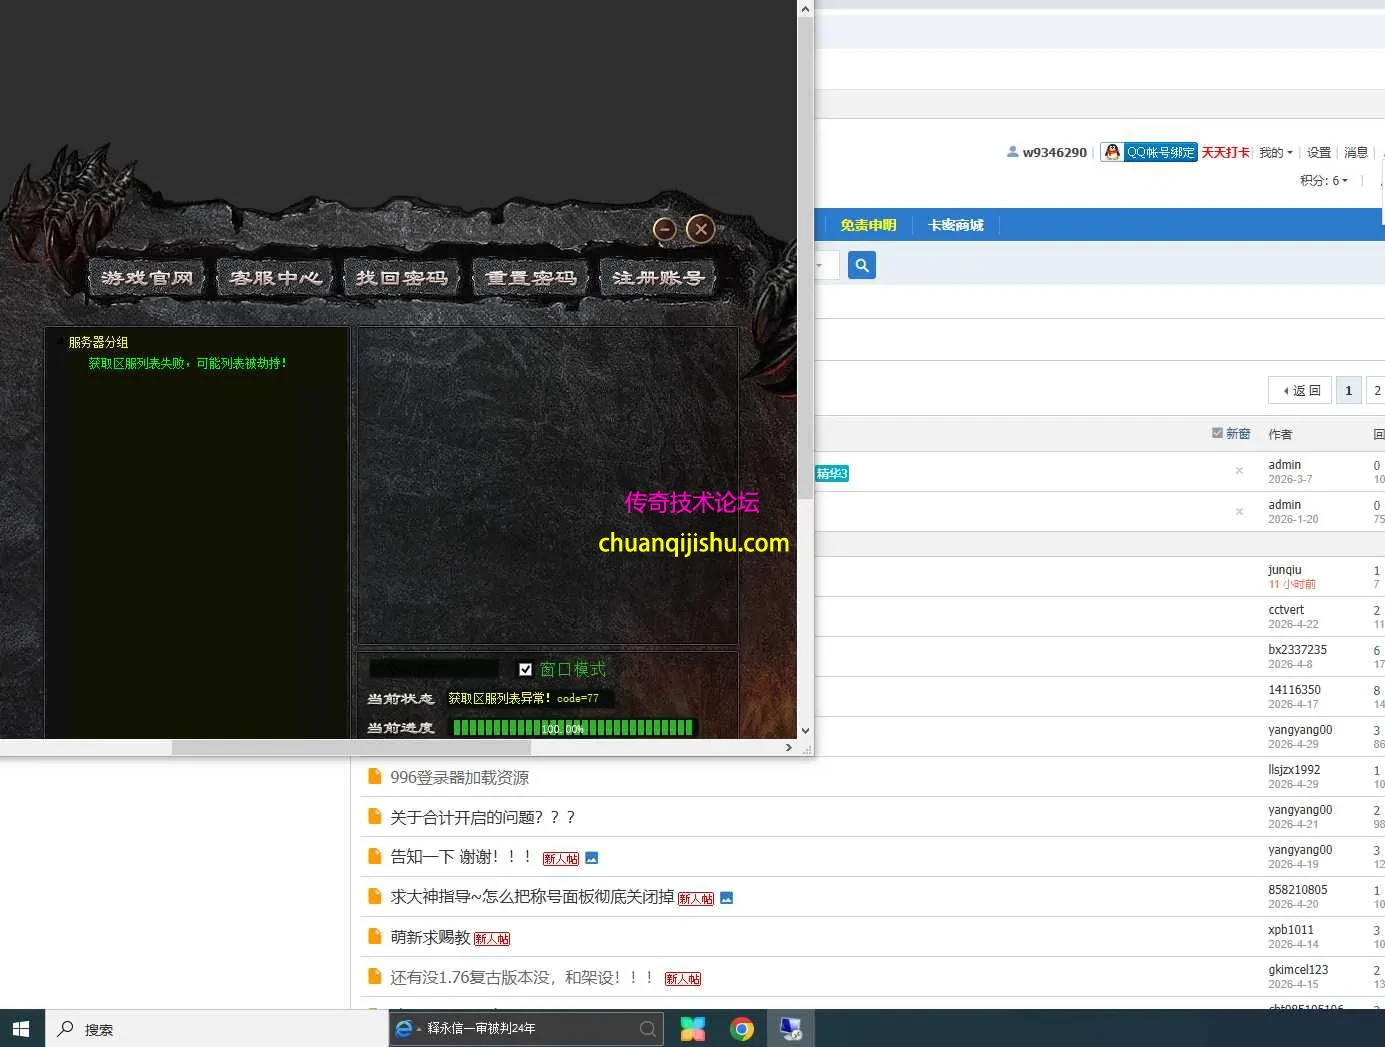Open Google Chrome from the taskbar
This screenshot has width=1385, height=1047.
pos(742,1028)
